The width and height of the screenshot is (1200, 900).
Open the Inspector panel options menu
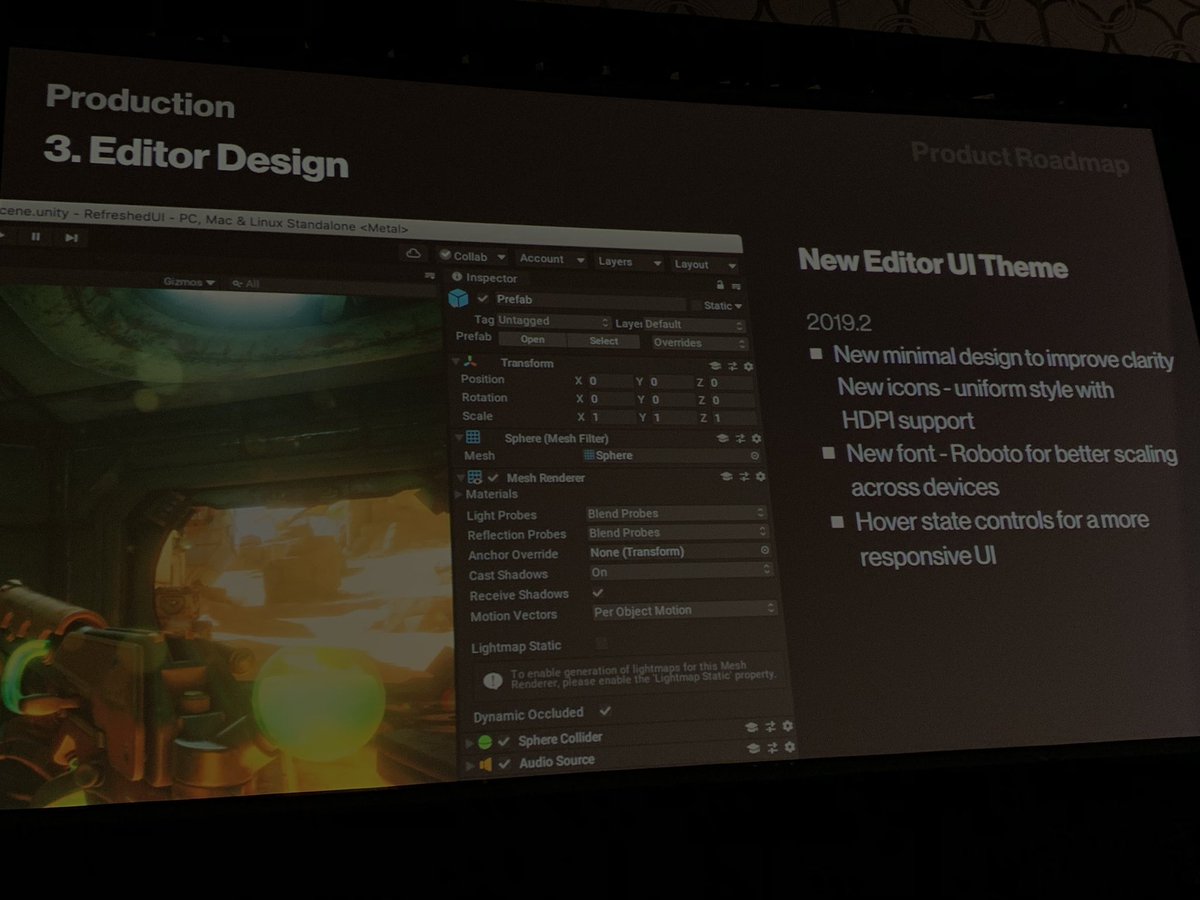735,287
